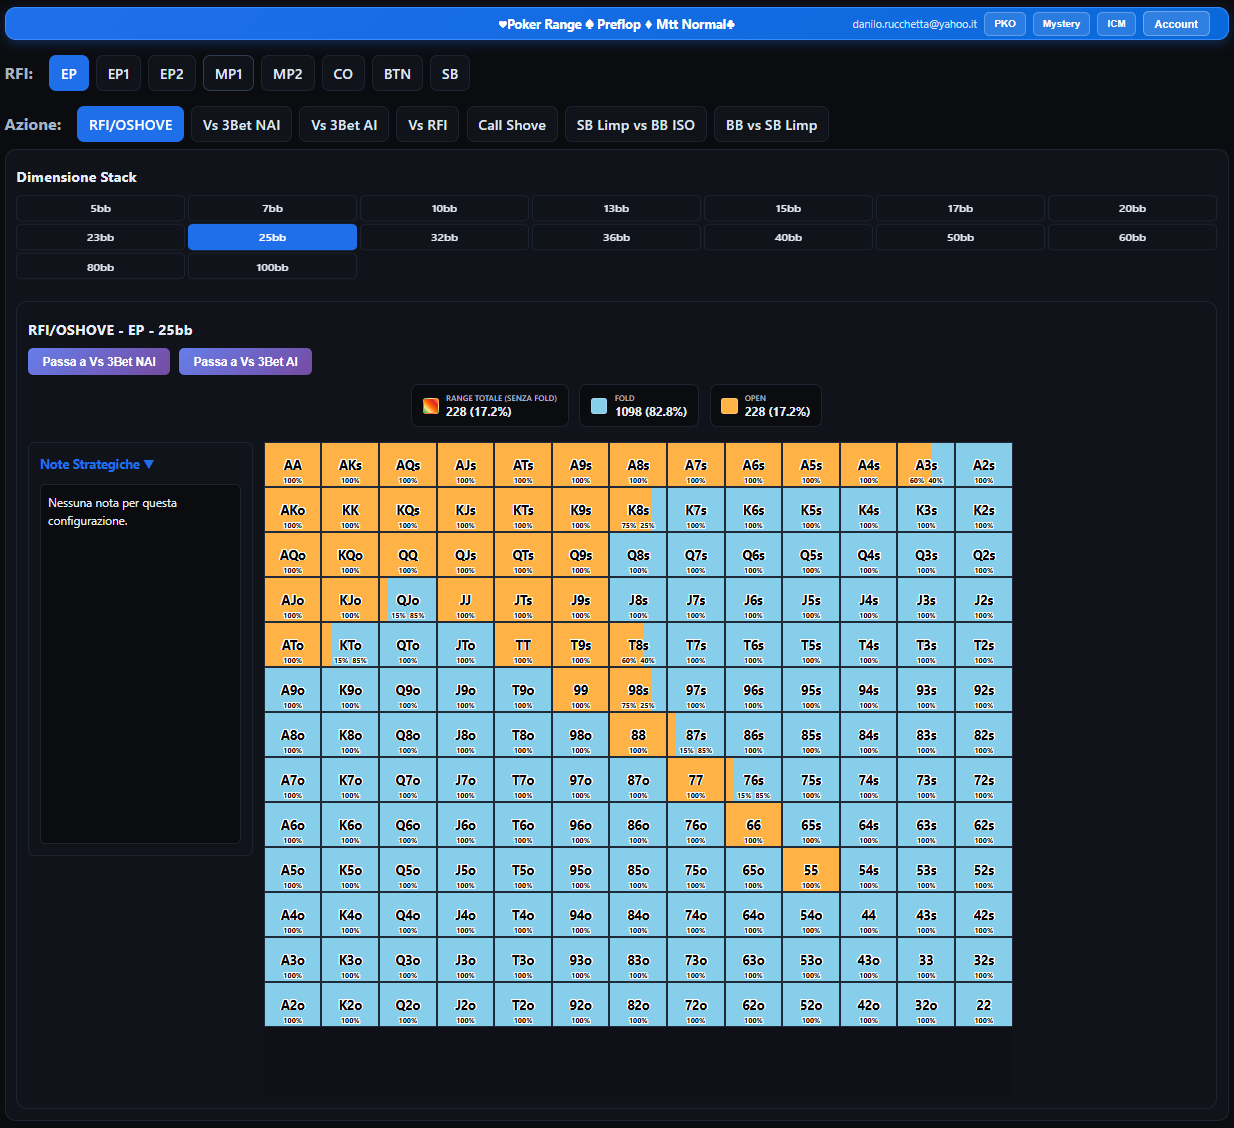Select the EP2 position tab
Viewport: 1234px width, 1128px height.
pos(172,74)
